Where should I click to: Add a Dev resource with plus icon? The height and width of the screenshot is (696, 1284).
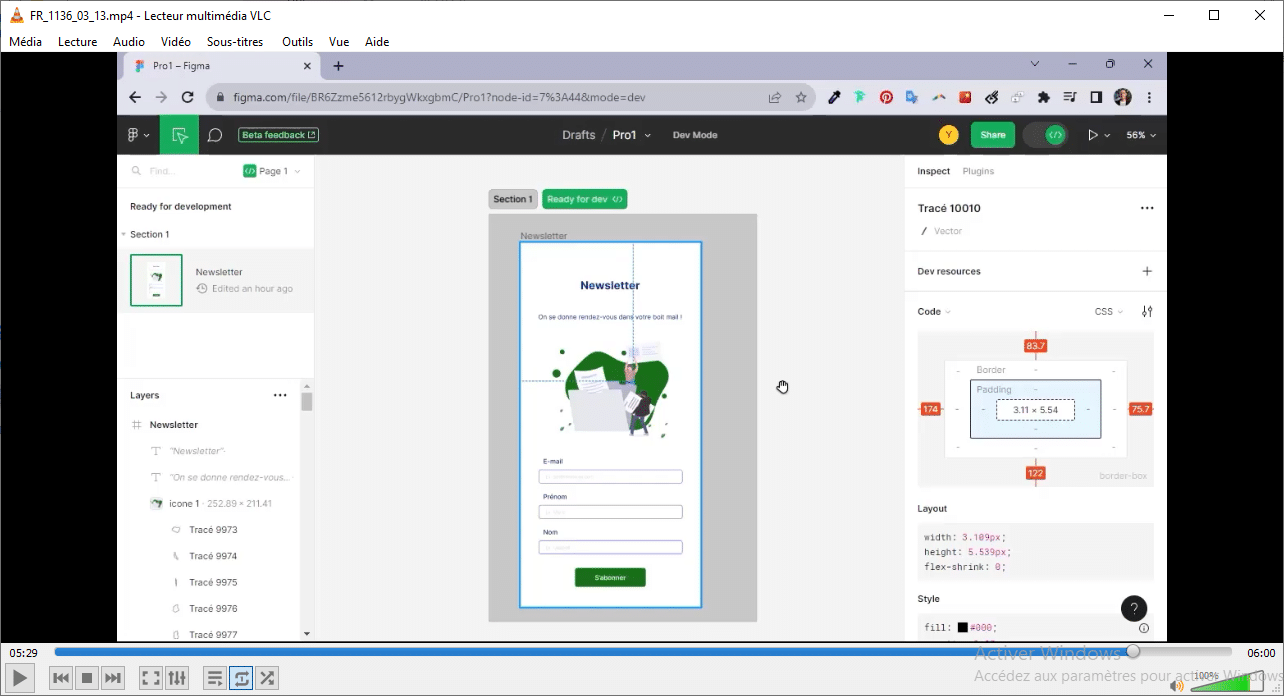point(1147,271)
